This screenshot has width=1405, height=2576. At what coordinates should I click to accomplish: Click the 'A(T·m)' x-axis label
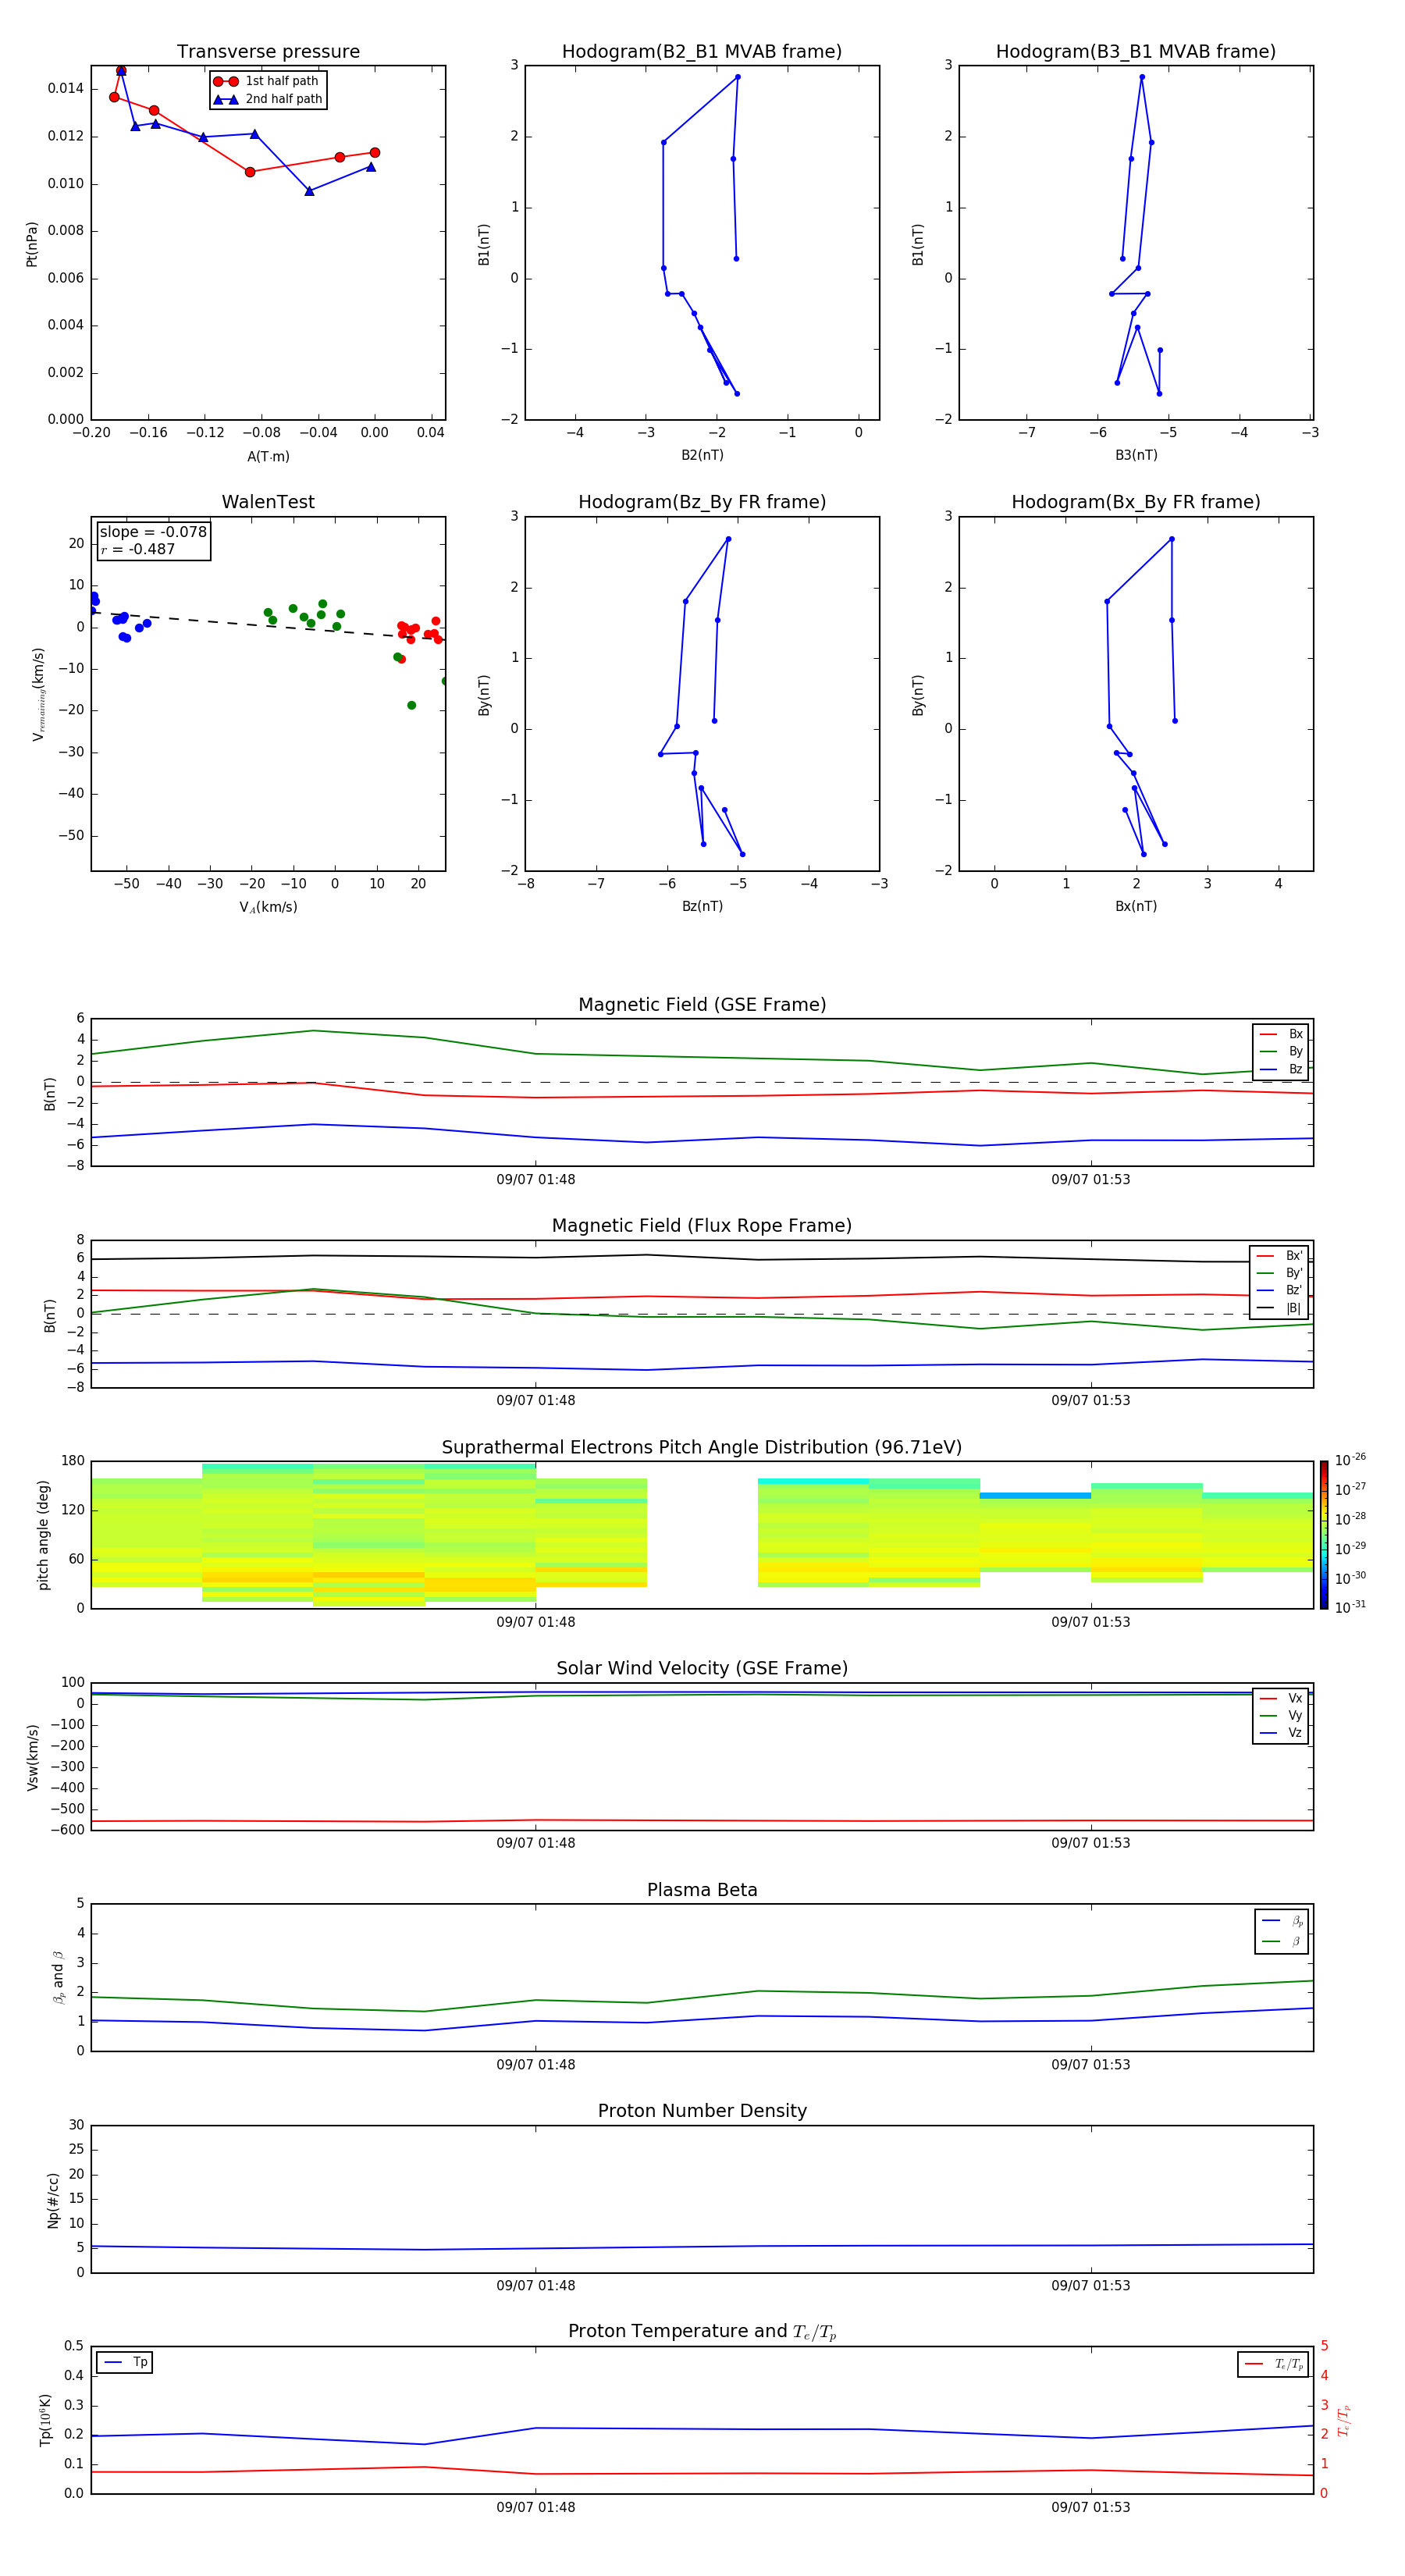pyautogui.click(x=268, y=456)
